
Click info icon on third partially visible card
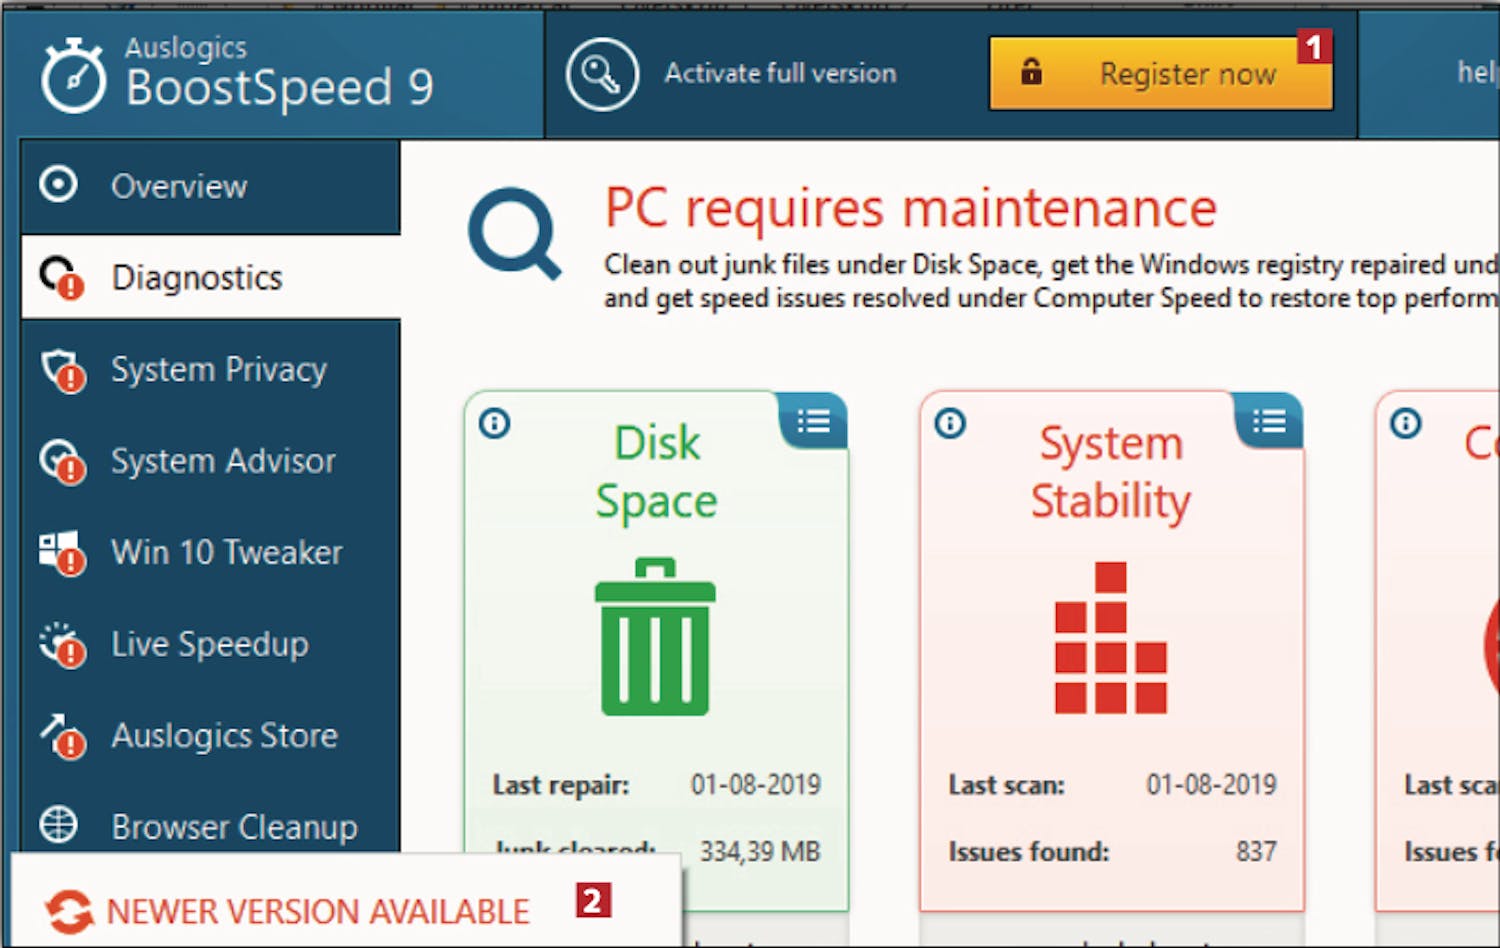(1405, 423)
